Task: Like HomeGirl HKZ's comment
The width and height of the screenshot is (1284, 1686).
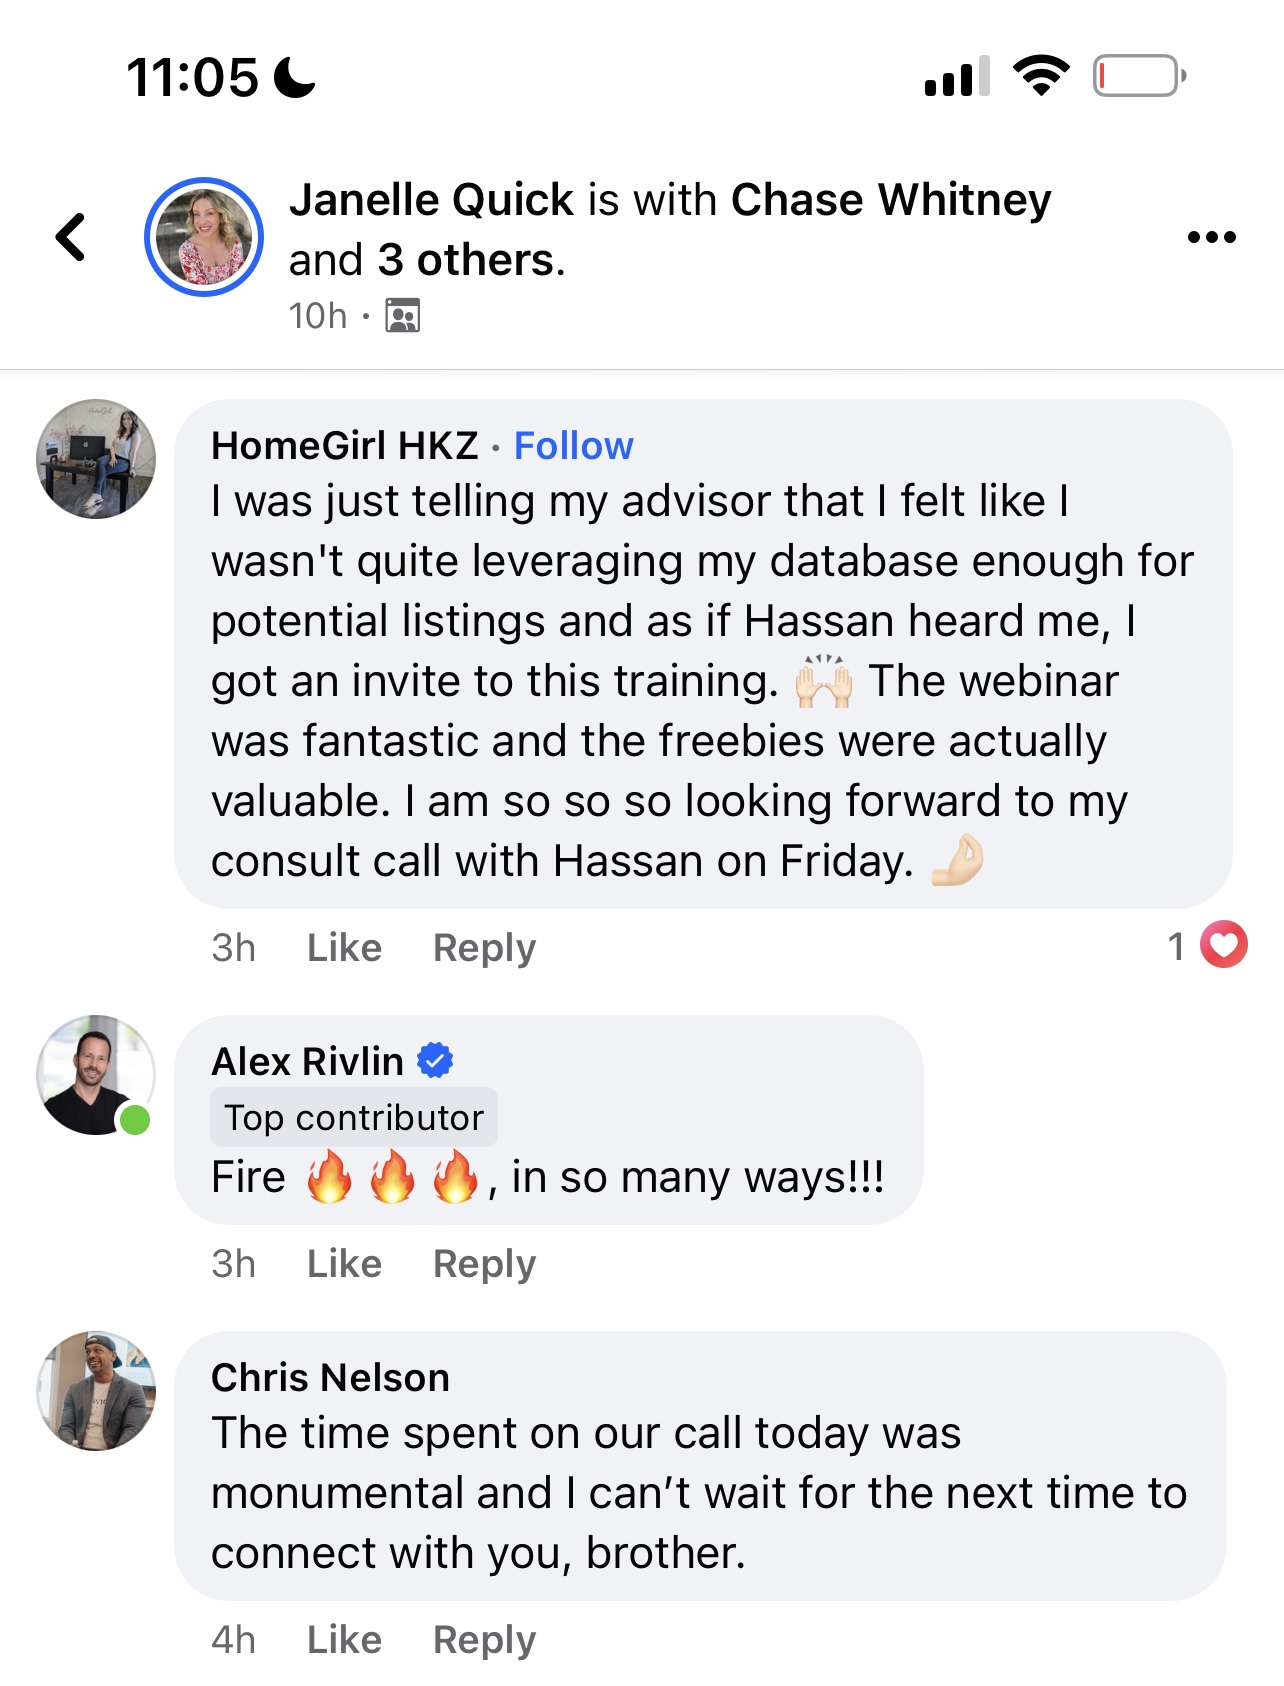Action: pos(344,947)
